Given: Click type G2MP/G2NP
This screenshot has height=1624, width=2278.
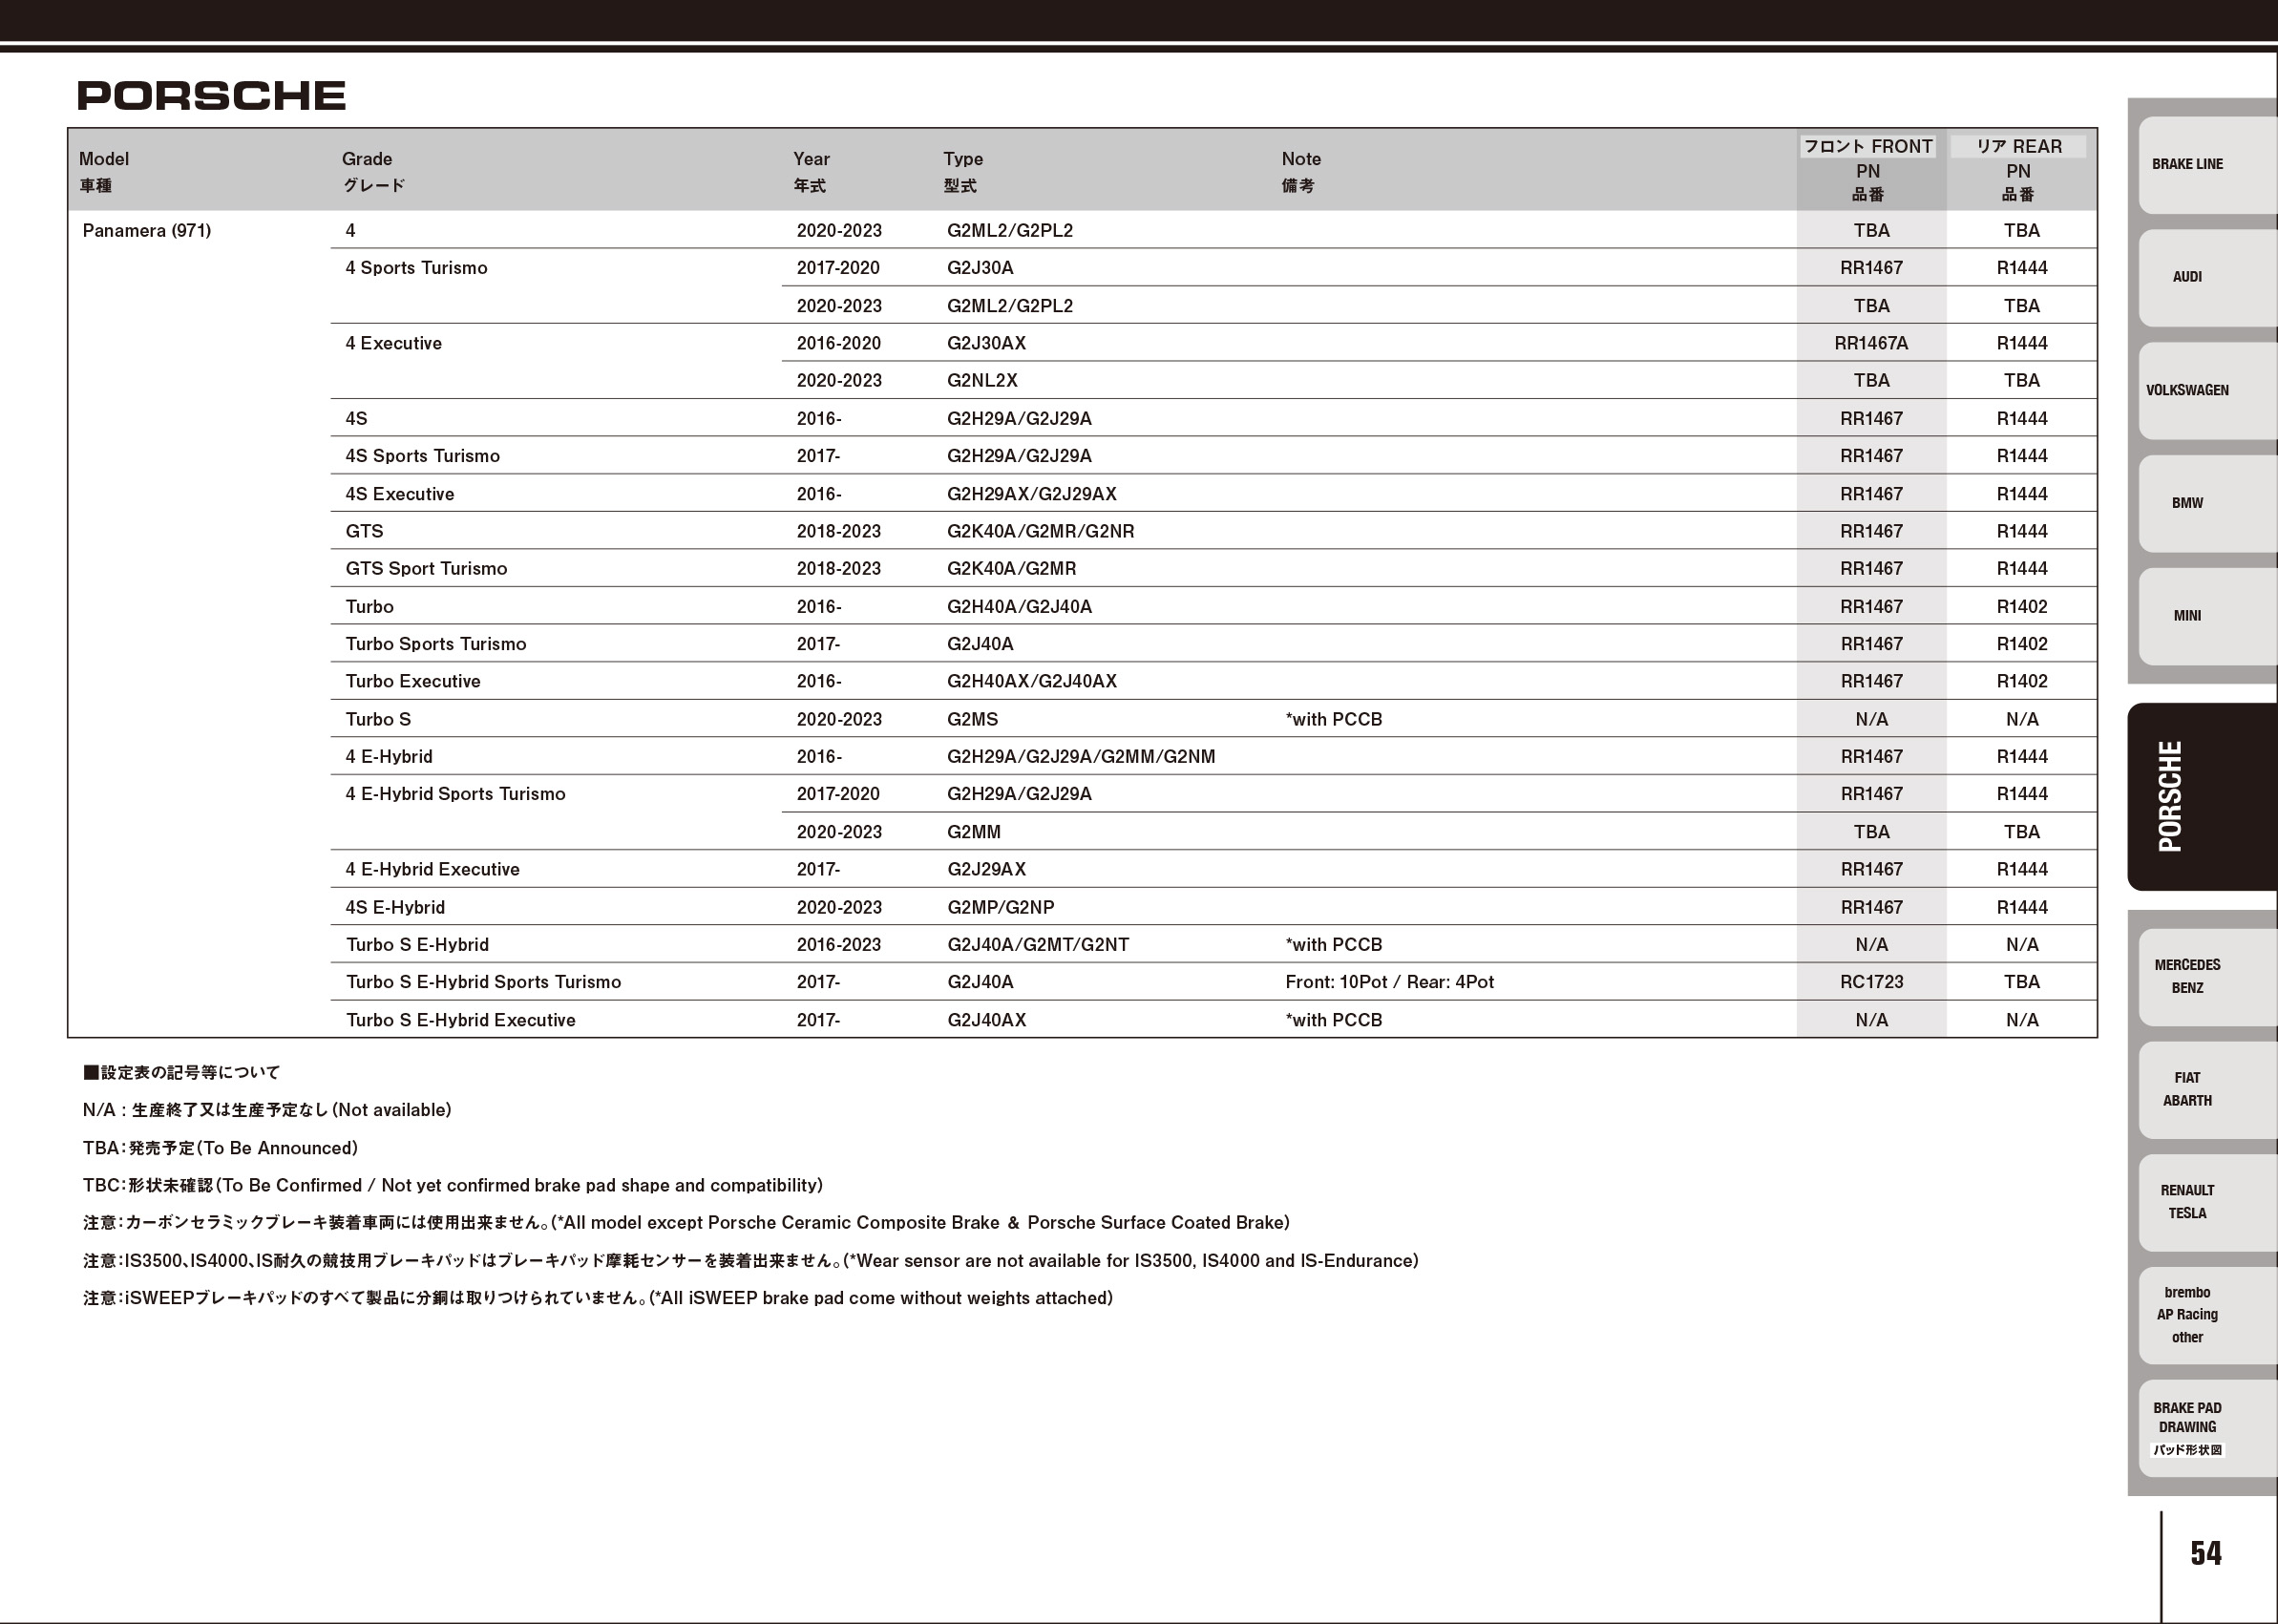Looking at the screenshot, I should point(1000,908).
